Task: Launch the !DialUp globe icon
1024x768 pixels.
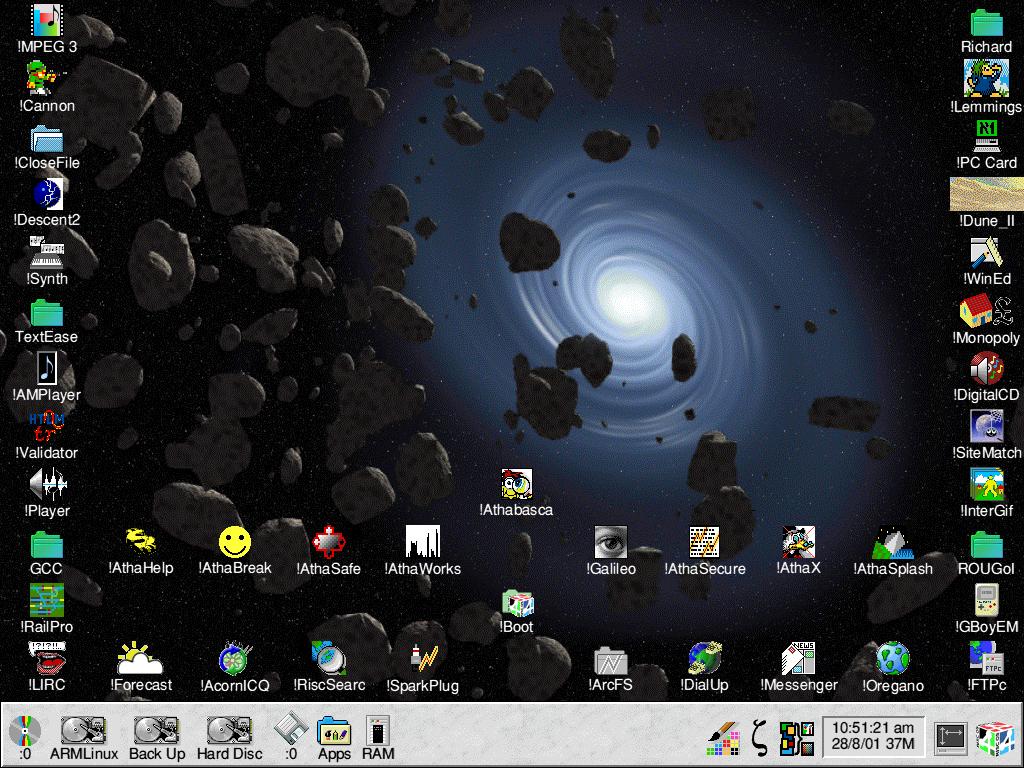Action: tap(705, 658)
